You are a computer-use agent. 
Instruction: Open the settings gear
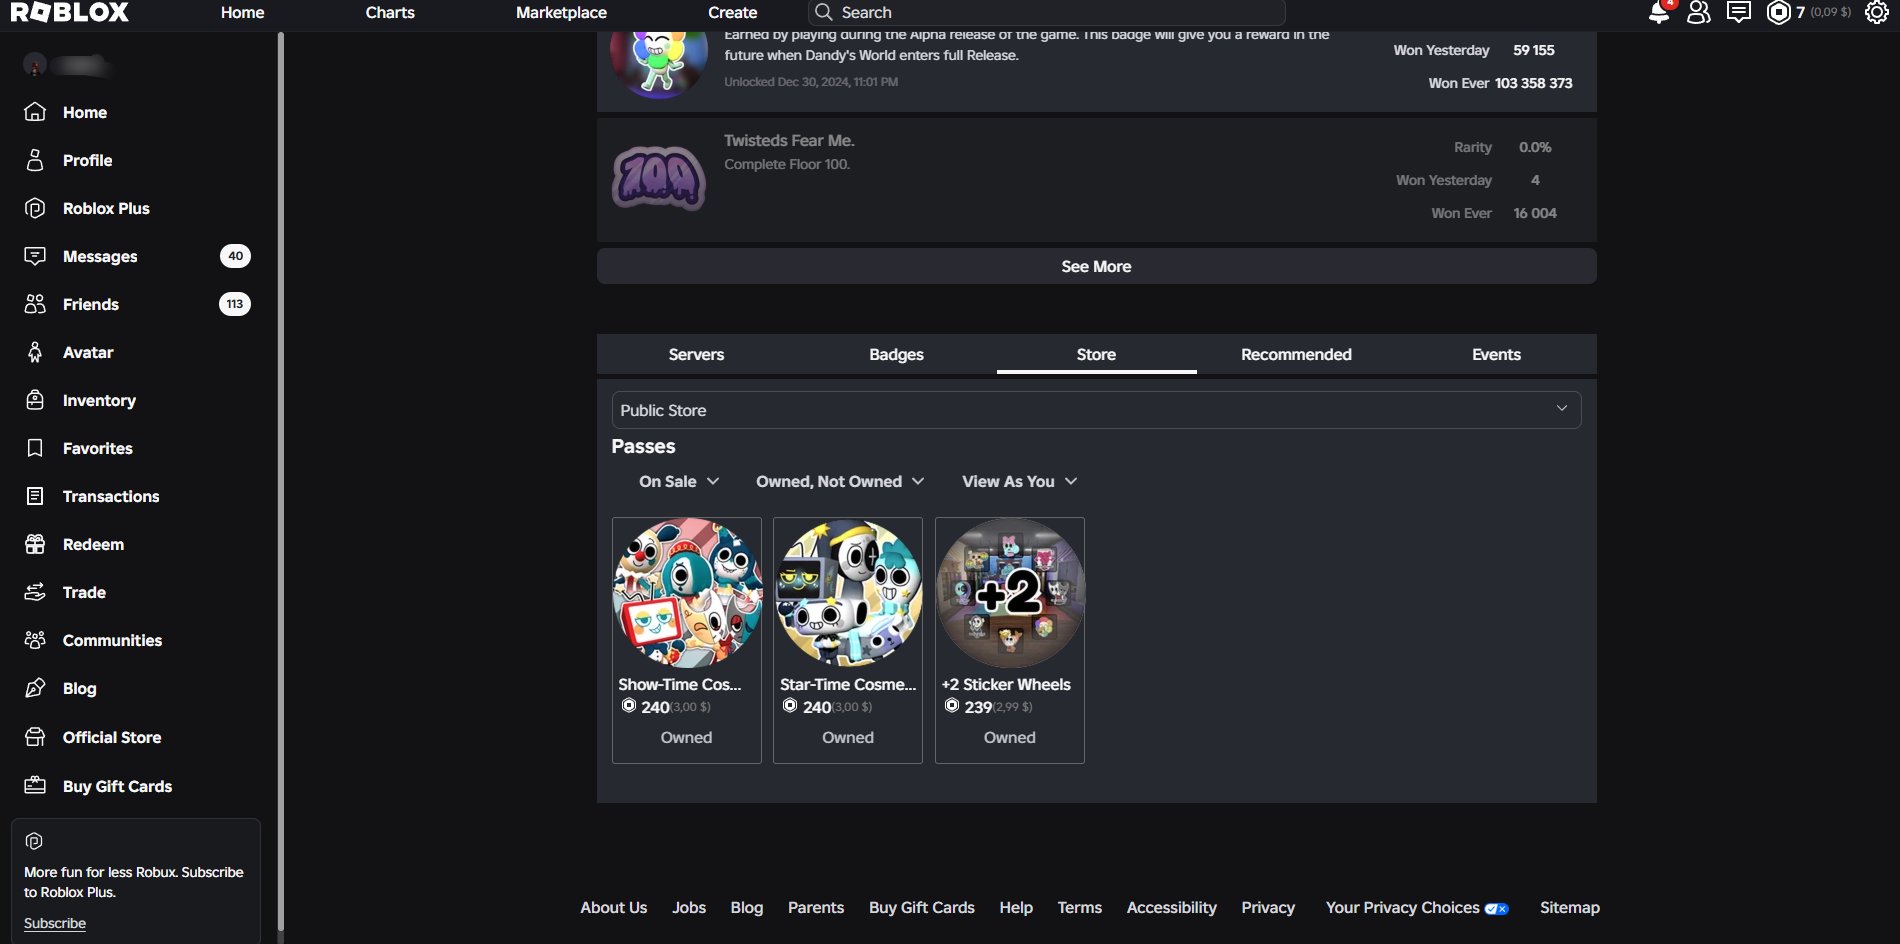[x=1877, y=12]
